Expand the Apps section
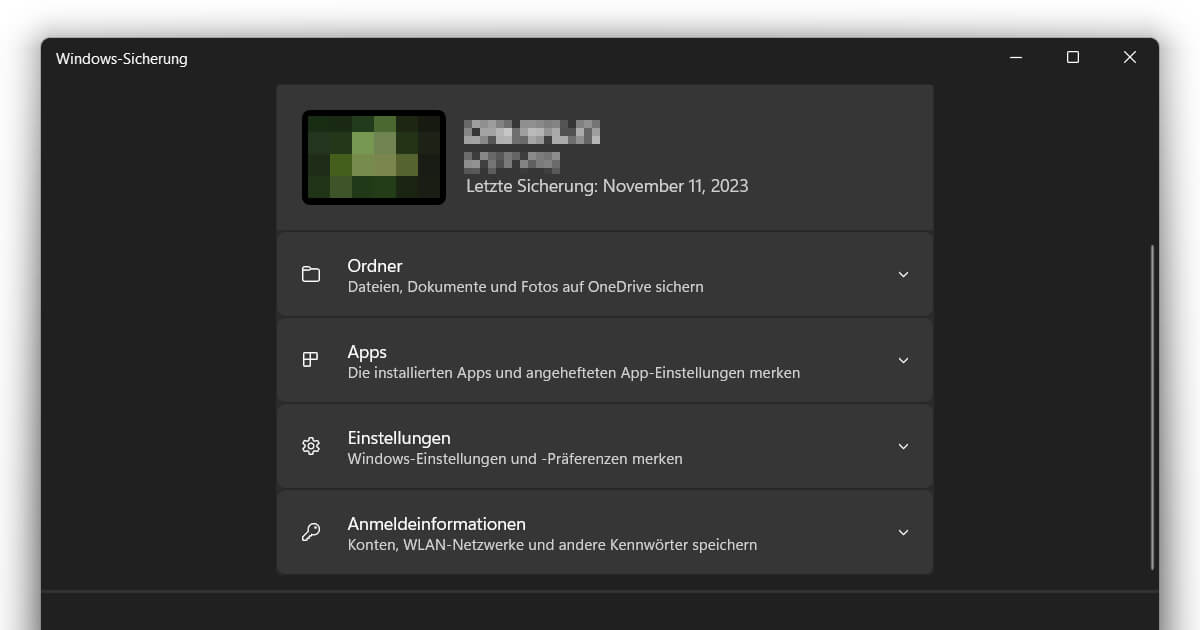1200x630 pixels. tap(903, 359)
